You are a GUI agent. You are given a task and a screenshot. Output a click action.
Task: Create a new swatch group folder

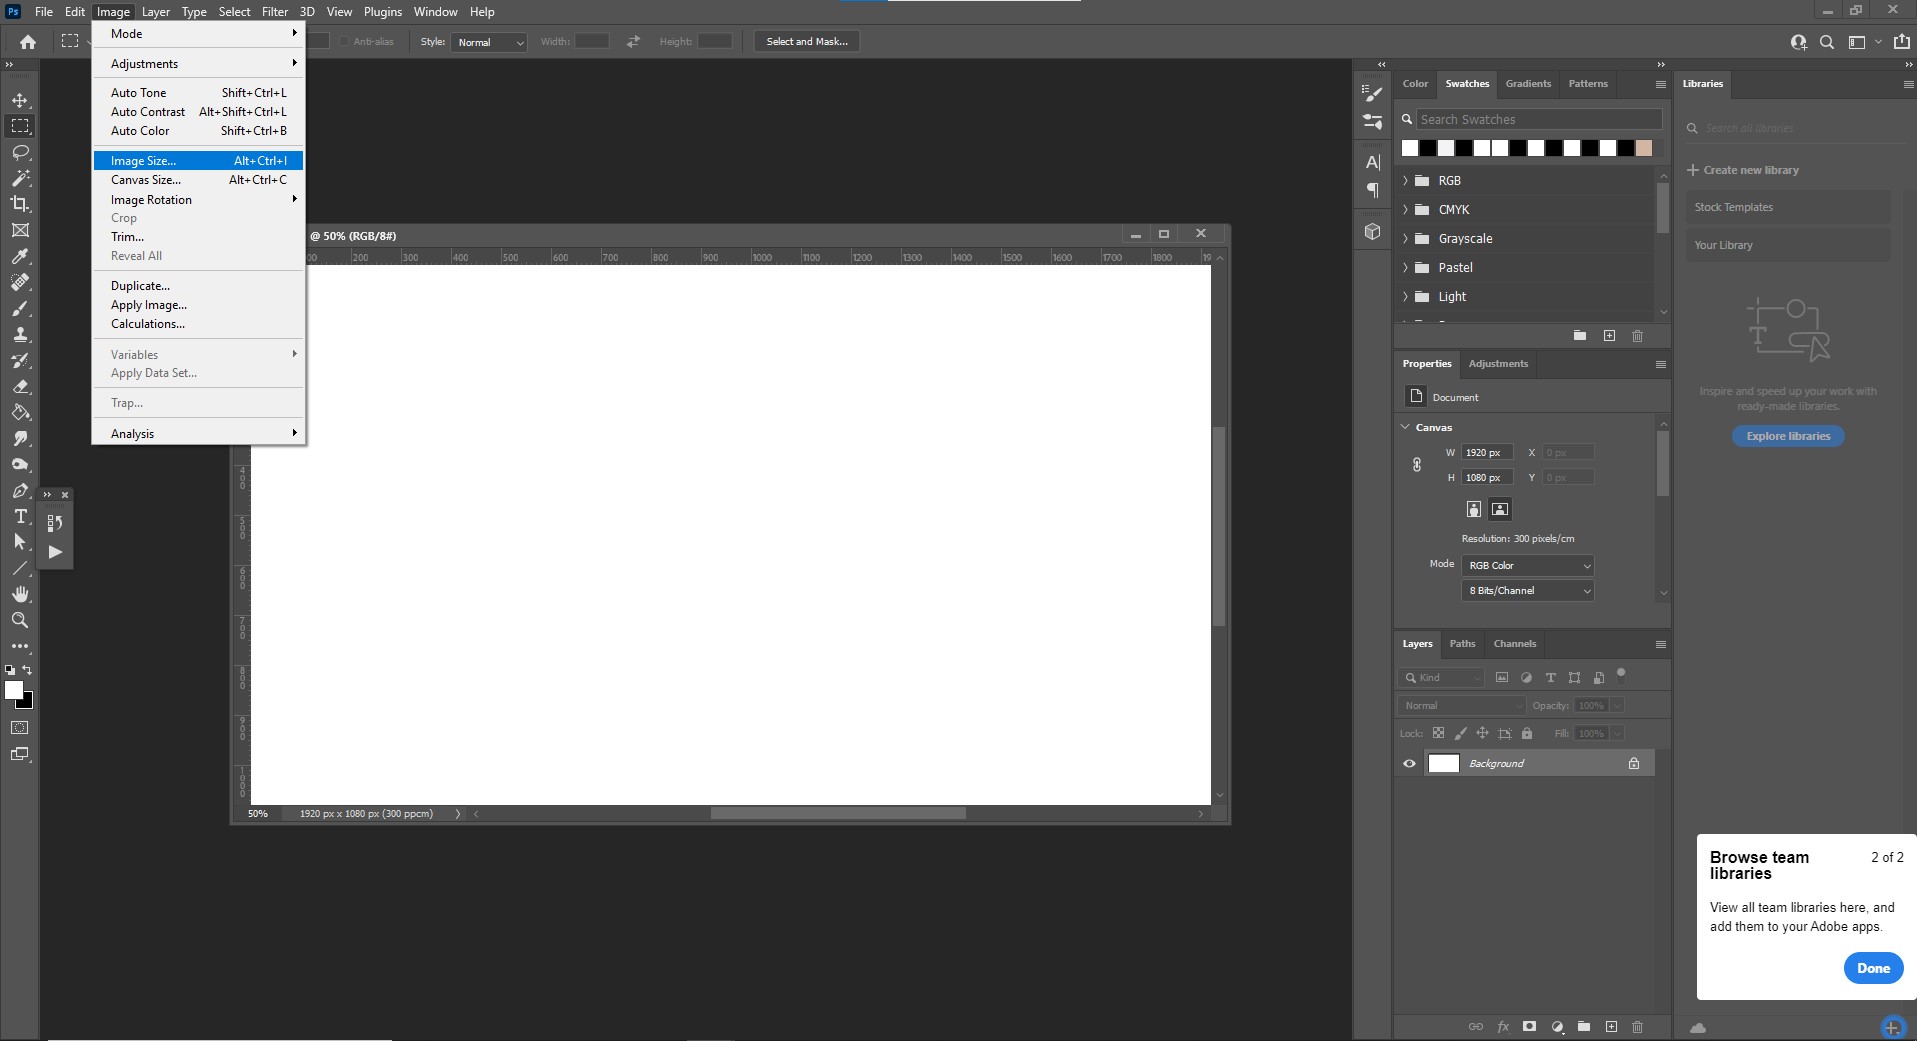pyautogui.click(x=1580, y=336)
